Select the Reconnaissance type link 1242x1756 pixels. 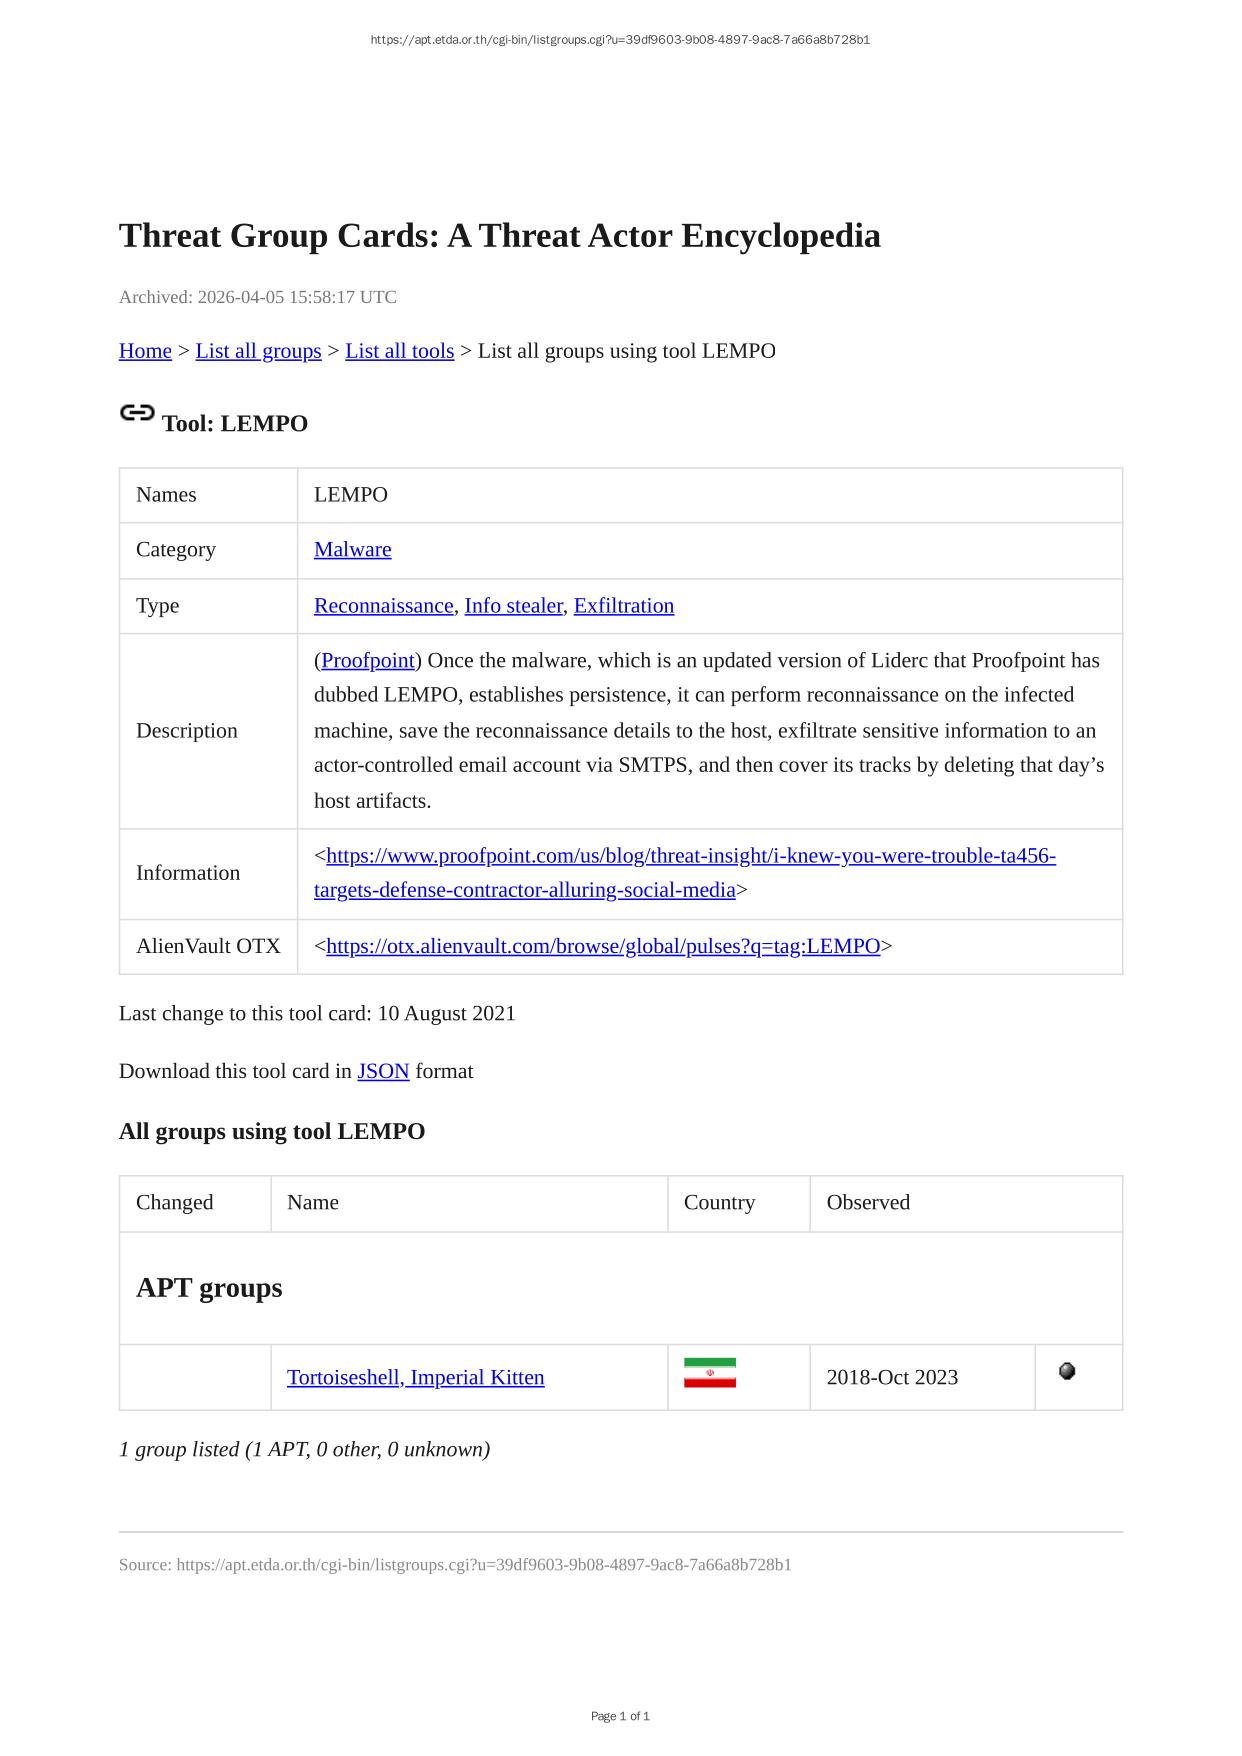tap(383, 606)
